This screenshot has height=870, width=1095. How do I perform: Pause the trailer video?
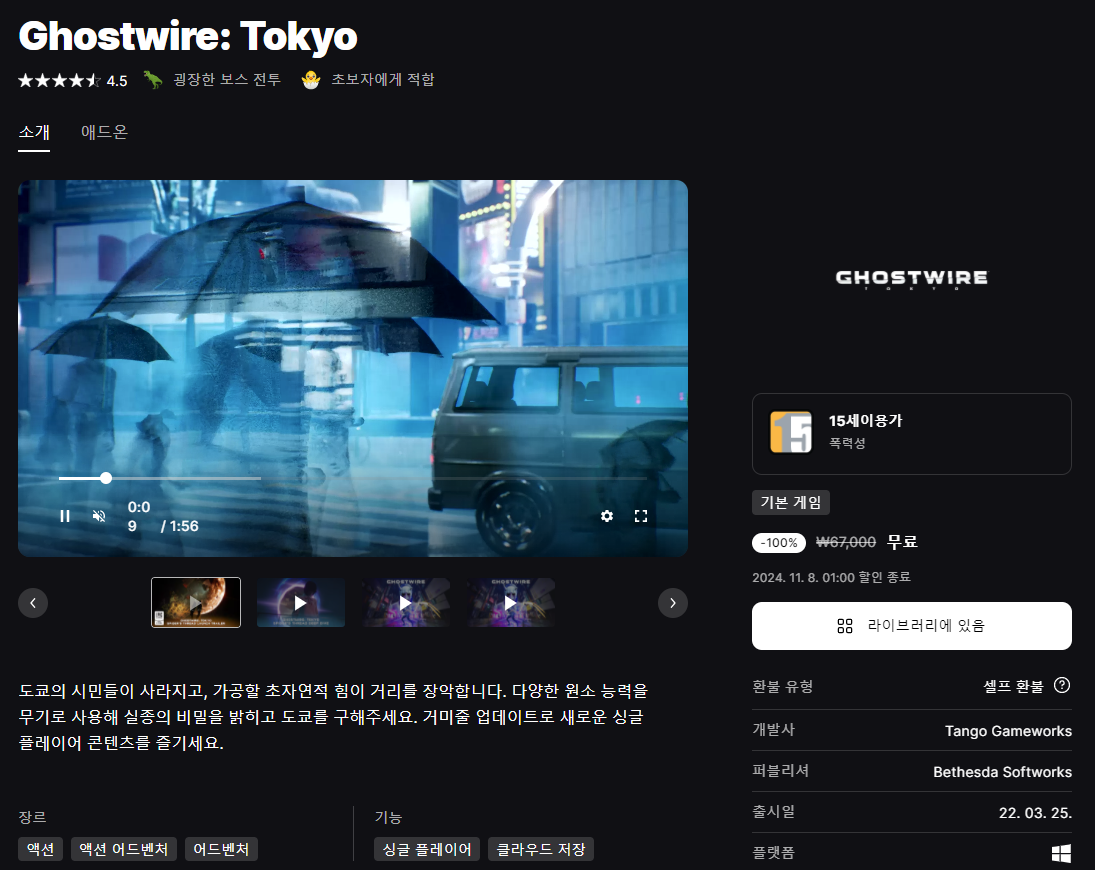click(x=65, y=516)
